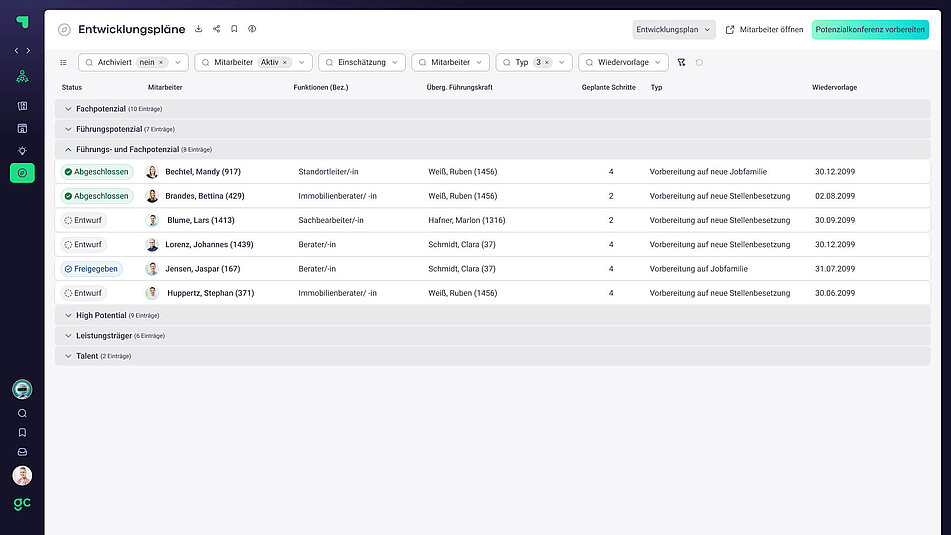Sort by Funktionen (Bez.) column header
951x535 pixels.
321,87
